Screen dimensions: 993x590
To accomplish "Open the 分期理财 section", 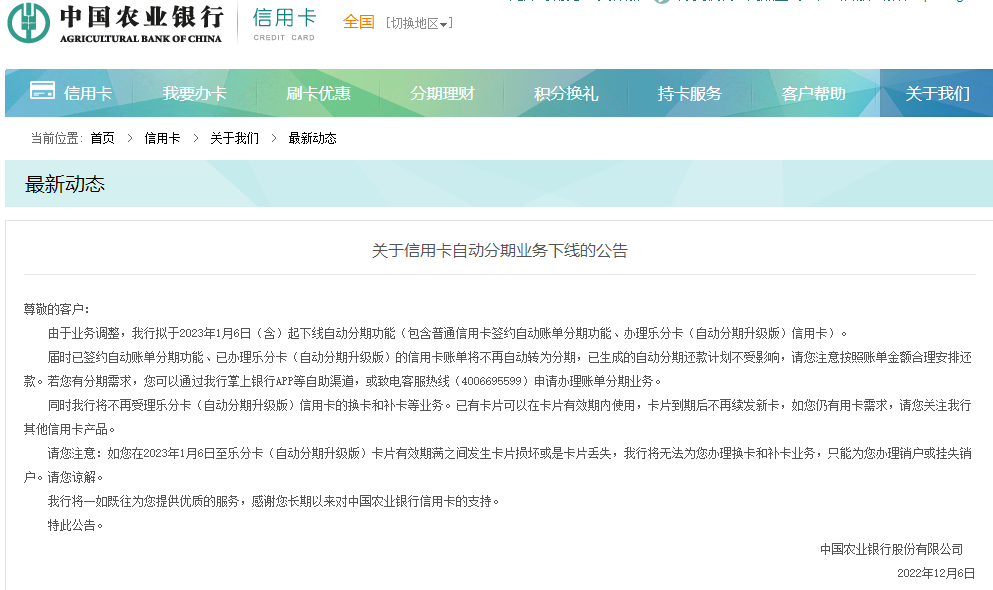I will (441, 91).
